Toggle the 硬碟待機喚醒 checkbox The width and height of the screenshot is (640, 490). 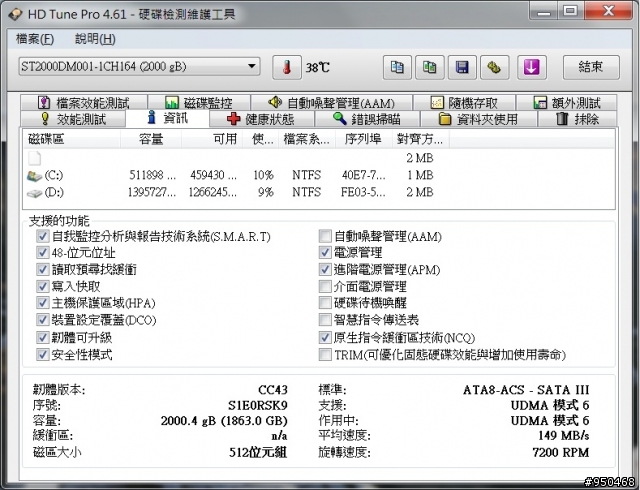[325, 303]
